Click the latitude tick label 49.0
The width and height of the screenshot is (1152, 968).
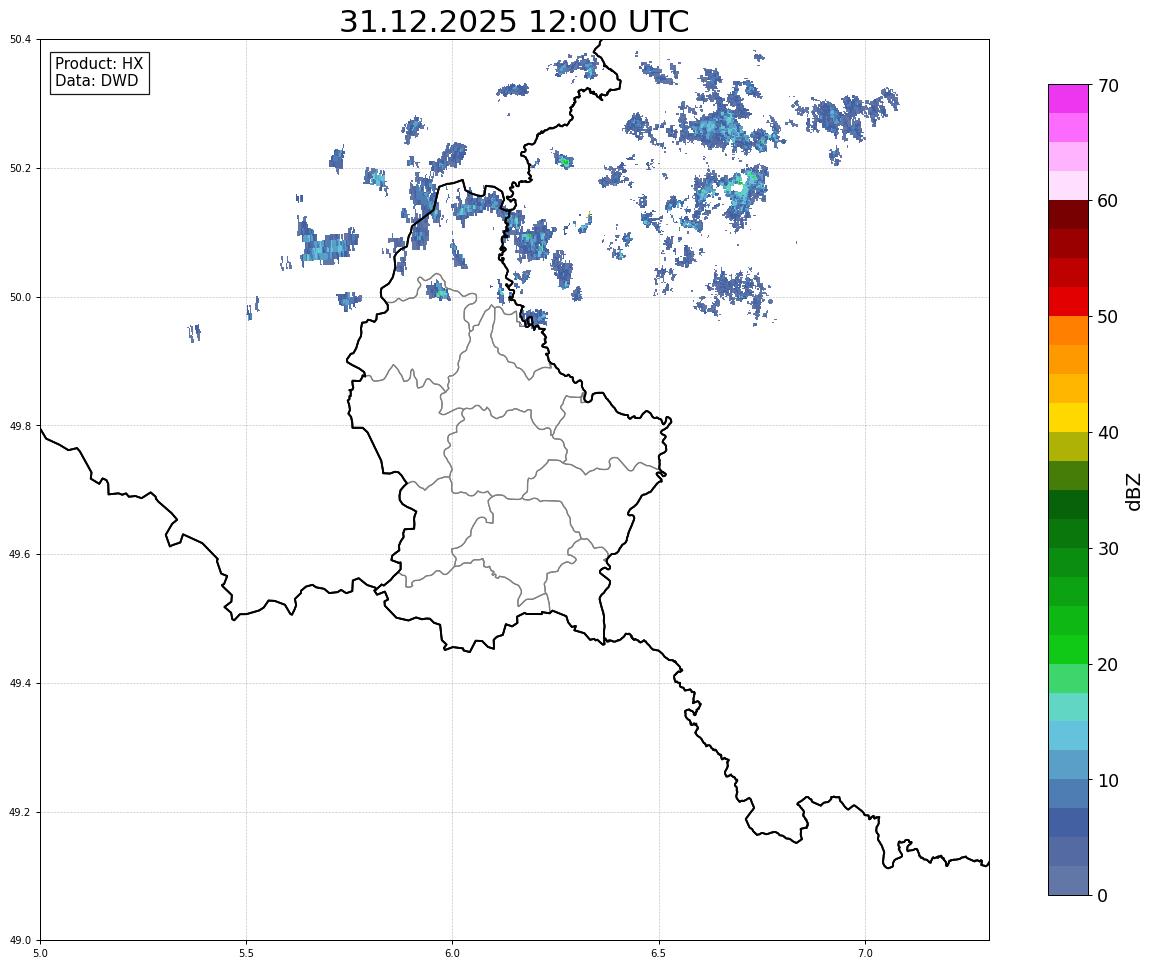pyautogui.click(x=20, y=941)
